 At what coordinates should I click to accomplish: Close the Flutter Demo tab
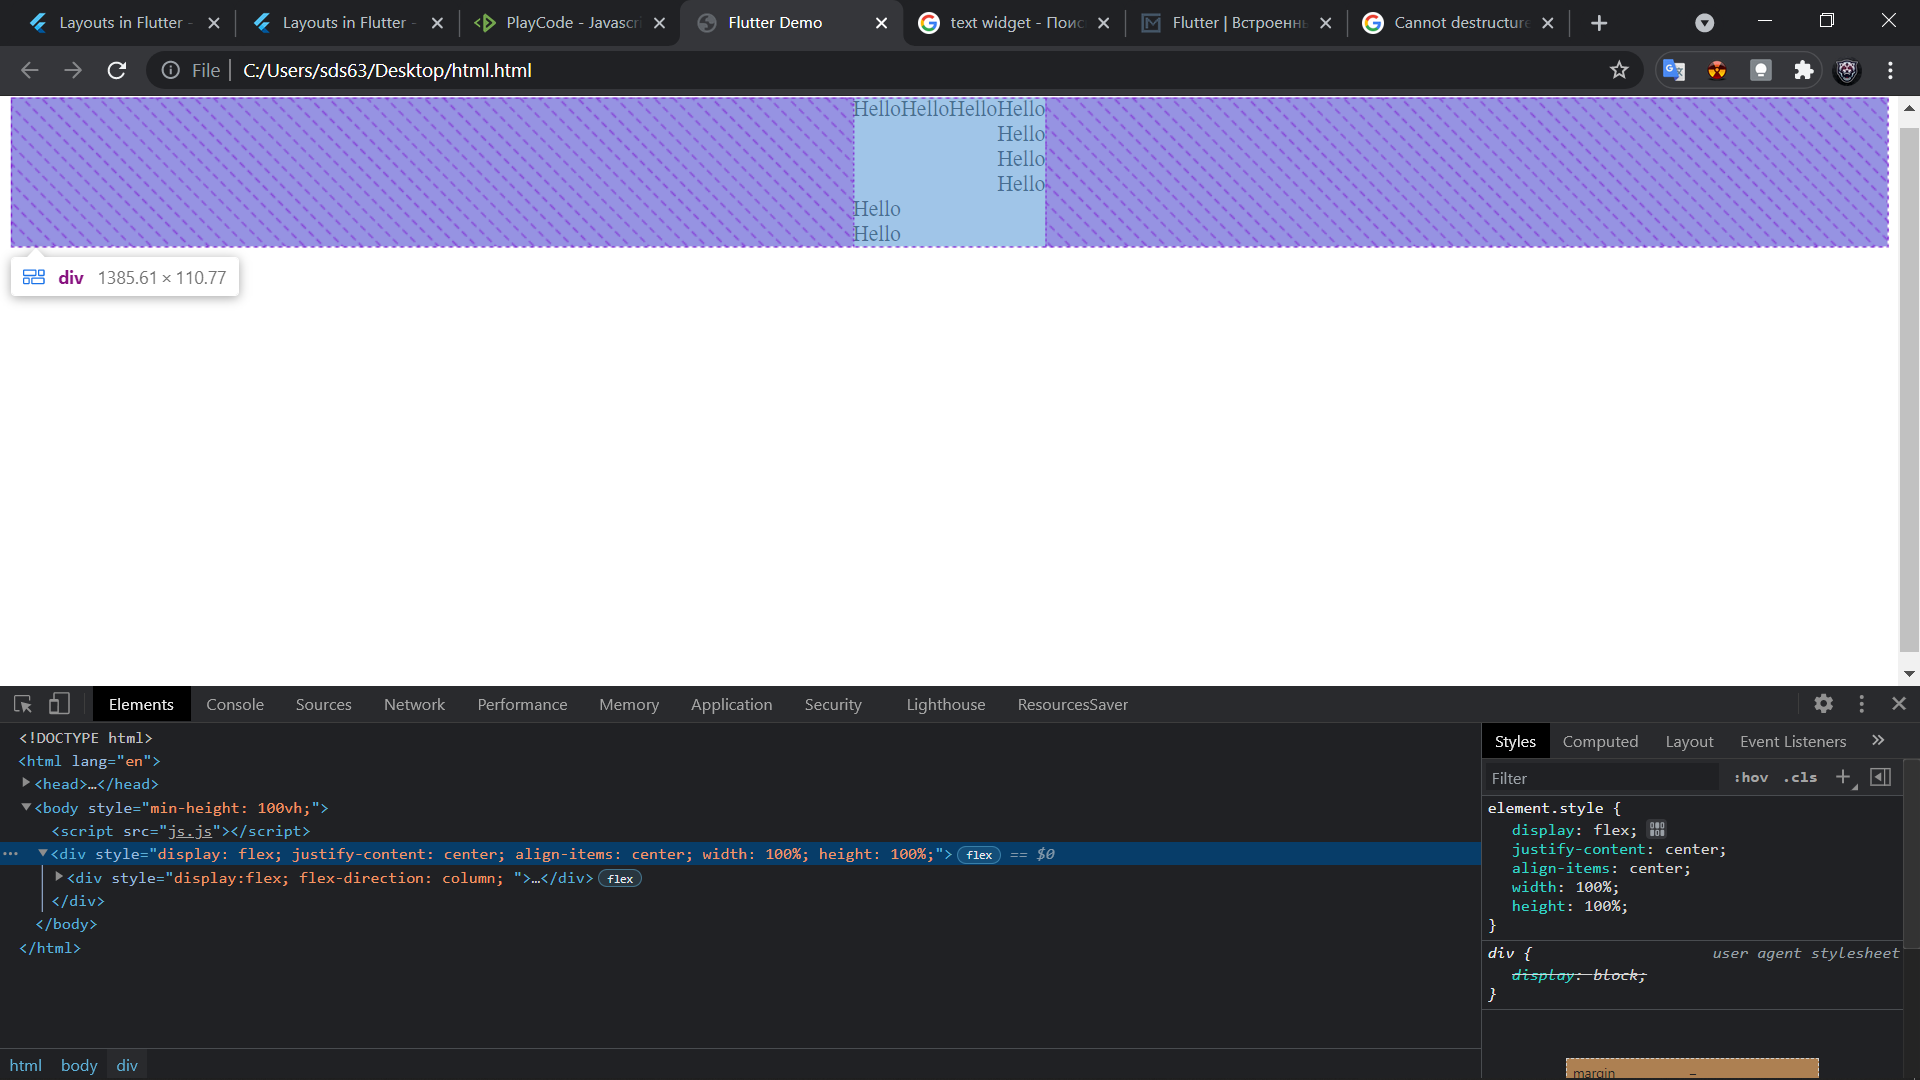click(x=881, y=23)
